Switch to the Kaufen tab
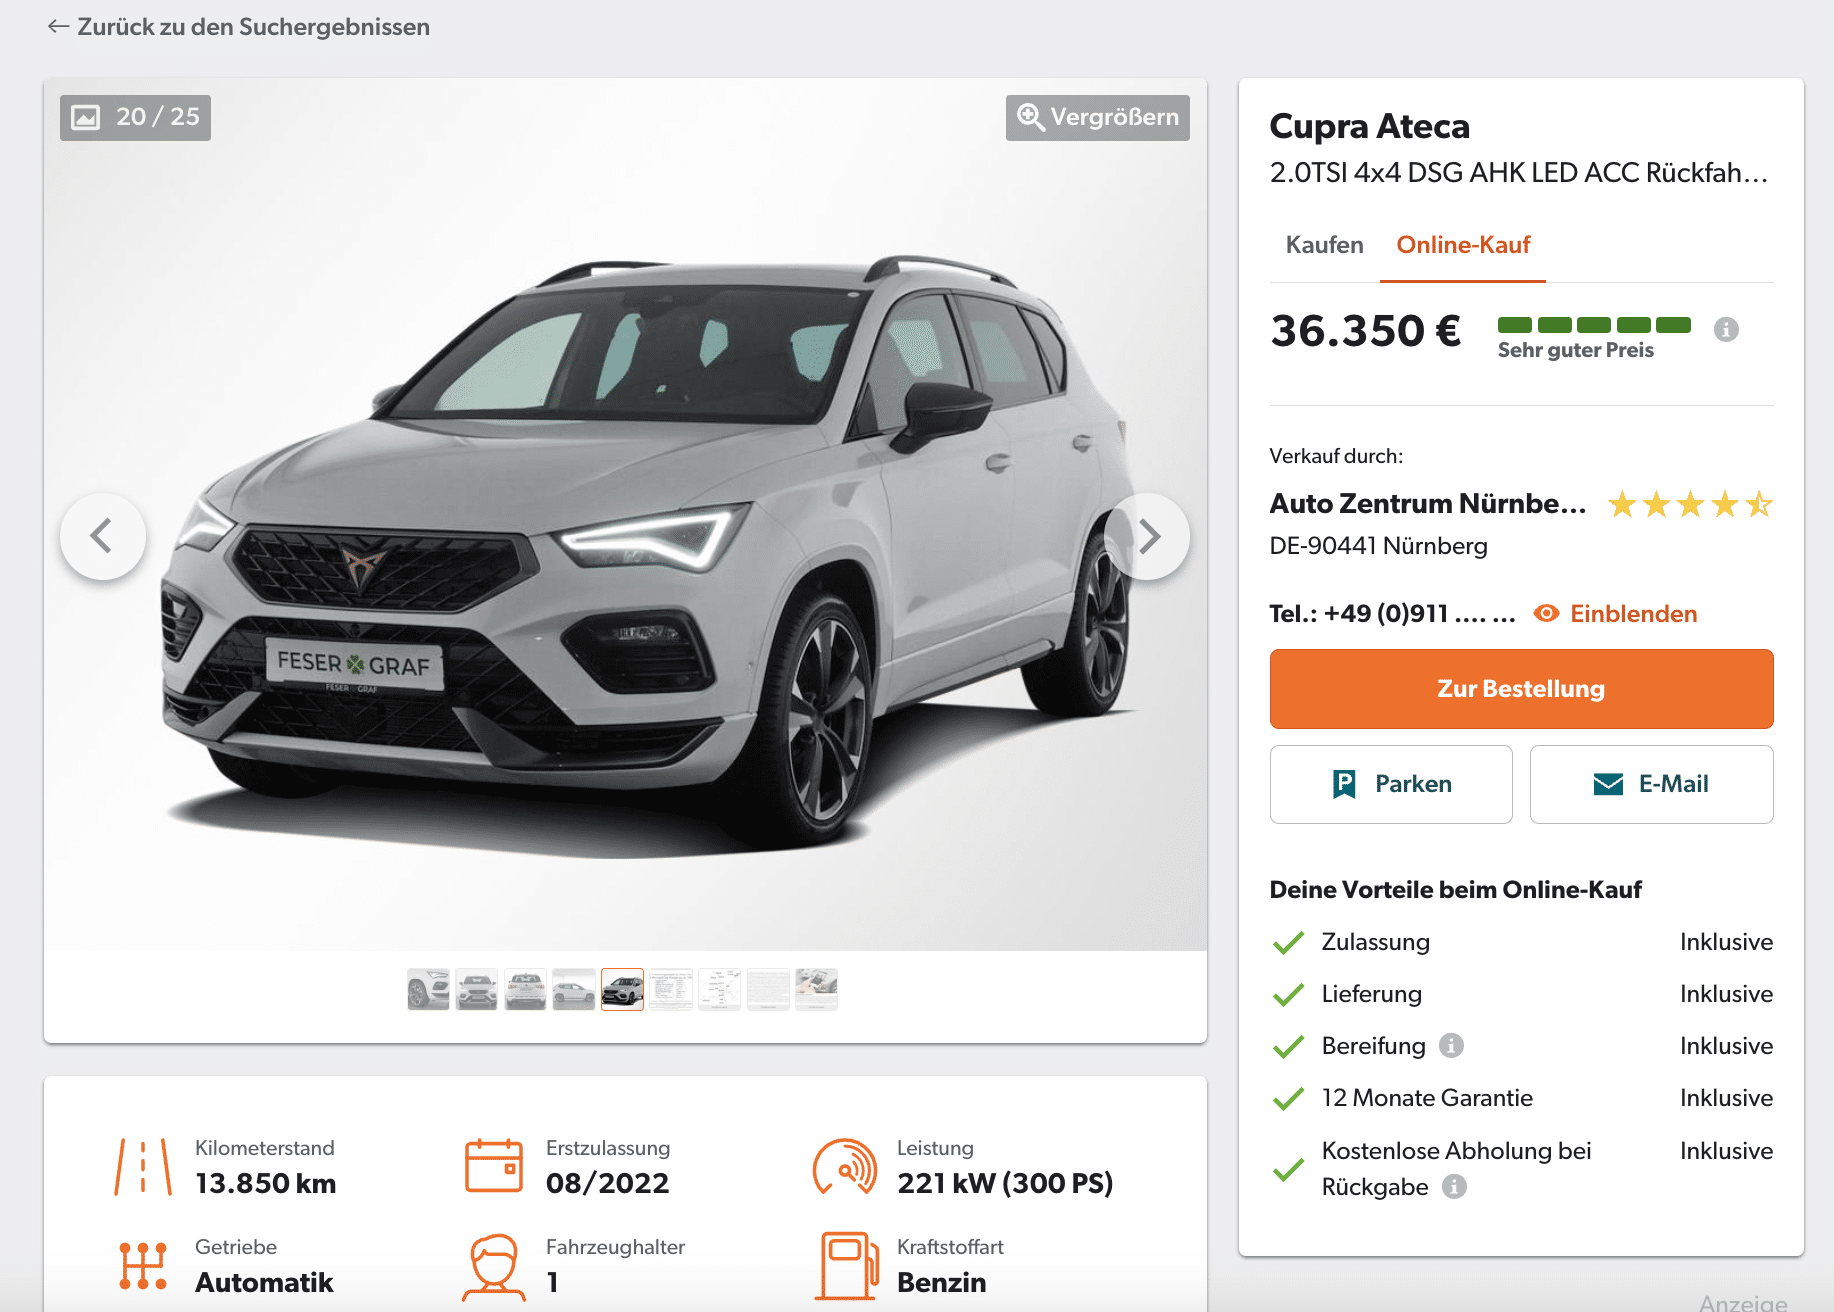Viewport: 1834px width, 1312px height. [x=1324, y=245]
